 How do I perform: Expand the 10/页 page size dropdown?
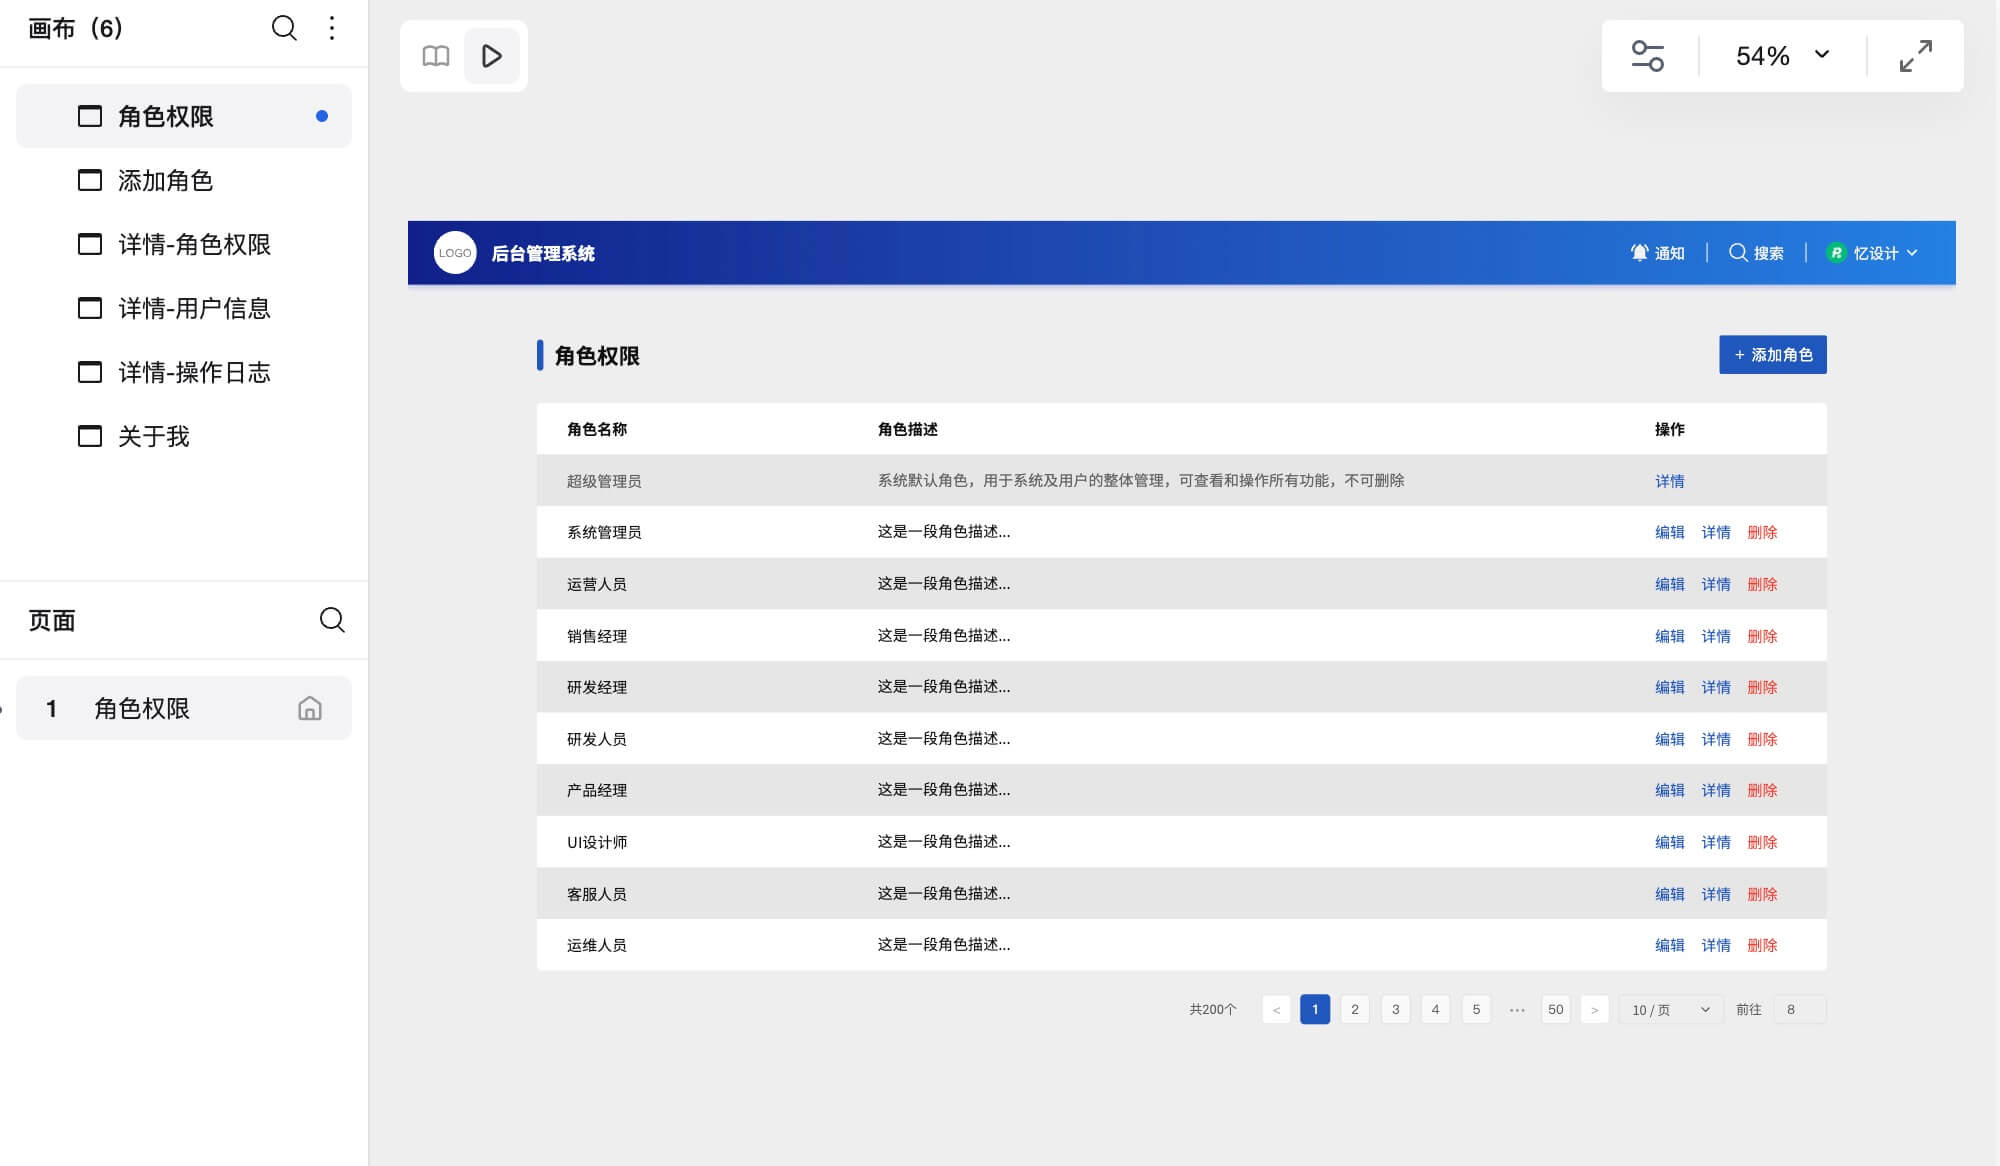point(1670,1010)
